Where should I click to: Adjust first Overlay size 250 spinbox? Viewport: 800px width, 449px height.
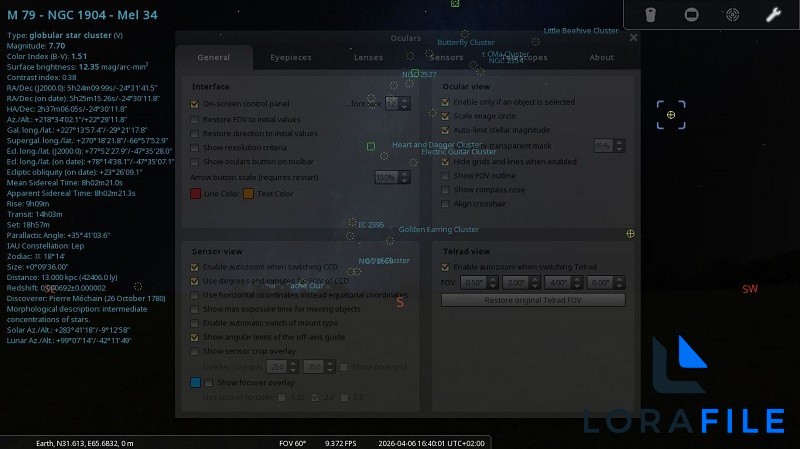click(282, 366)
